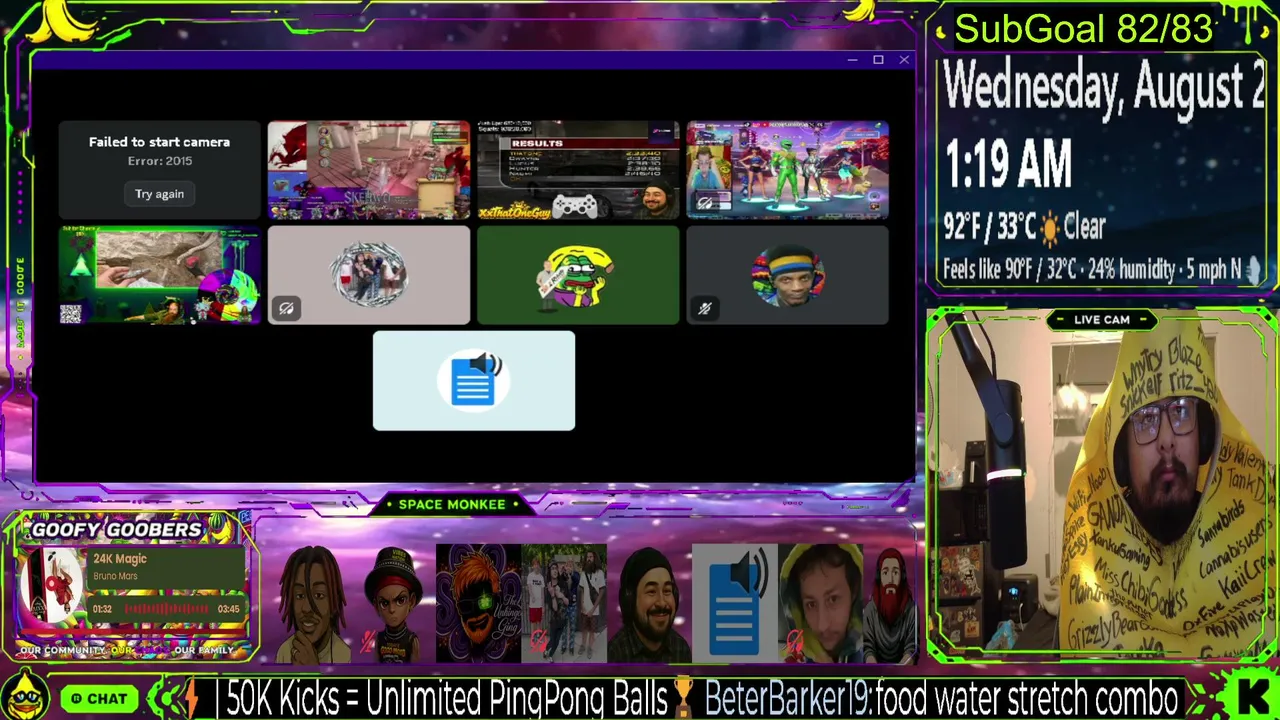Click the song duration 03:45
The width and height of the screenshot is (1280, 720).
(x=229, y=609)
